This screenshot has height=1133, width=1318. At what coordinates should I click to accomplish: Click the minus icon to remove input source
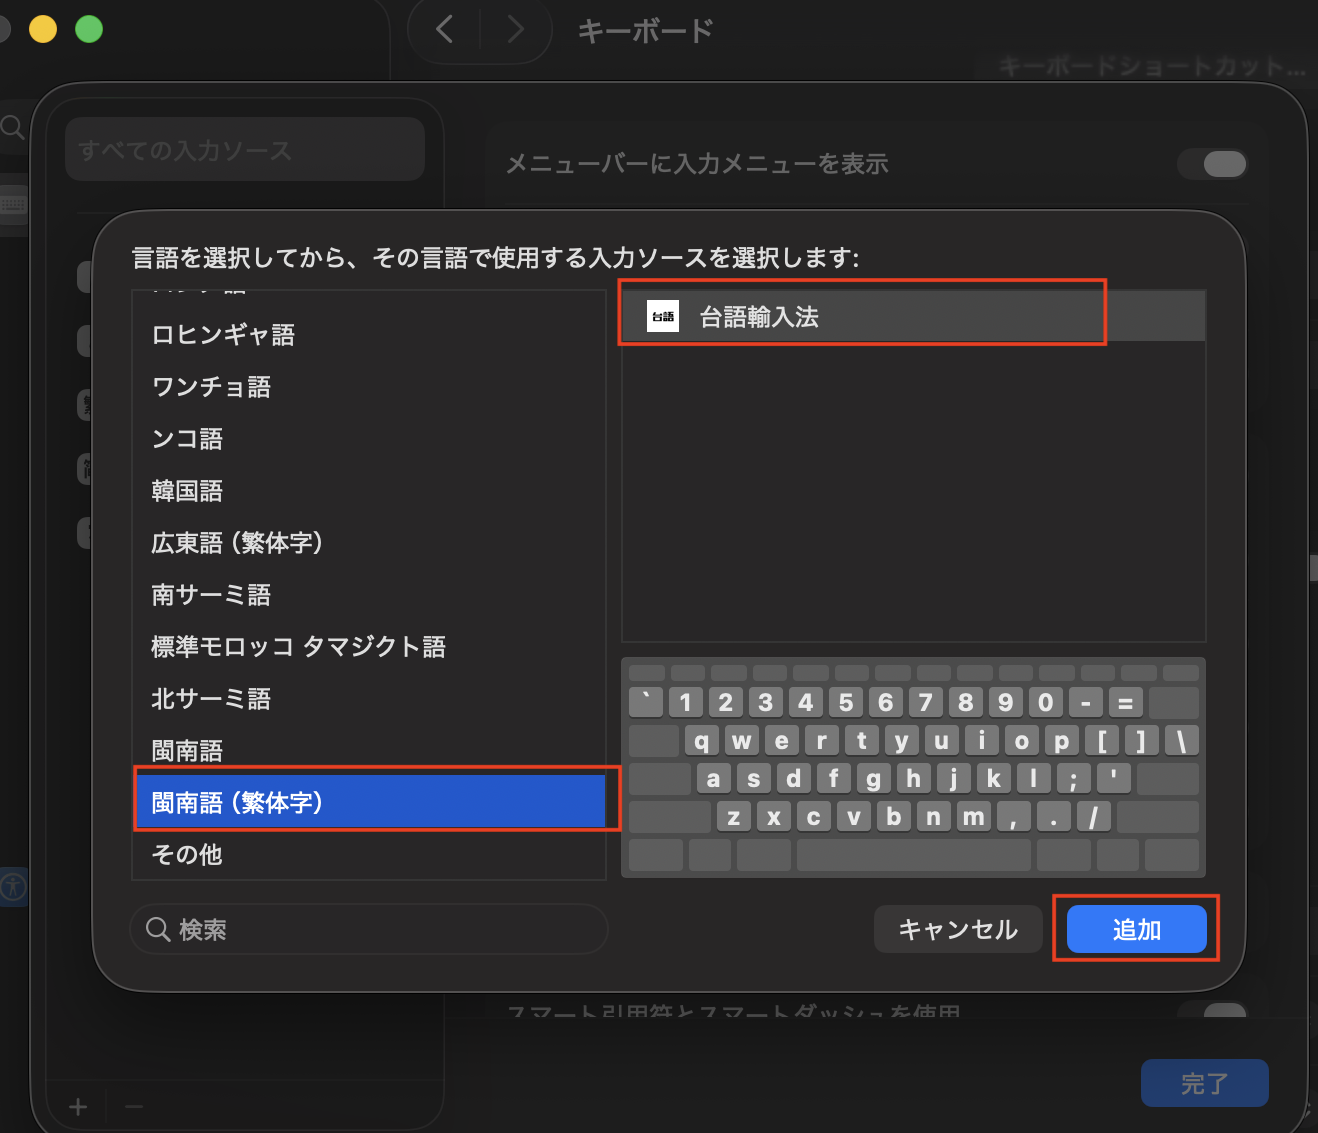[x=134, y=1107]
